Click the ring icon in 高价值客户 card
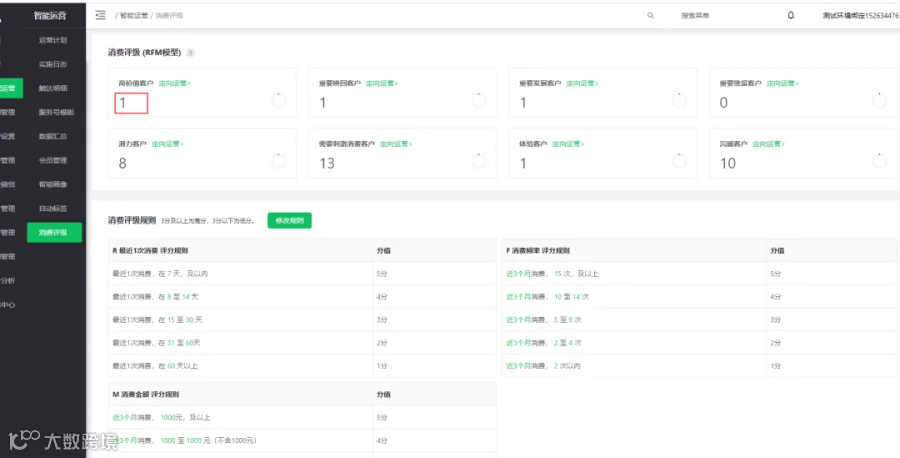 coord(278,100)
